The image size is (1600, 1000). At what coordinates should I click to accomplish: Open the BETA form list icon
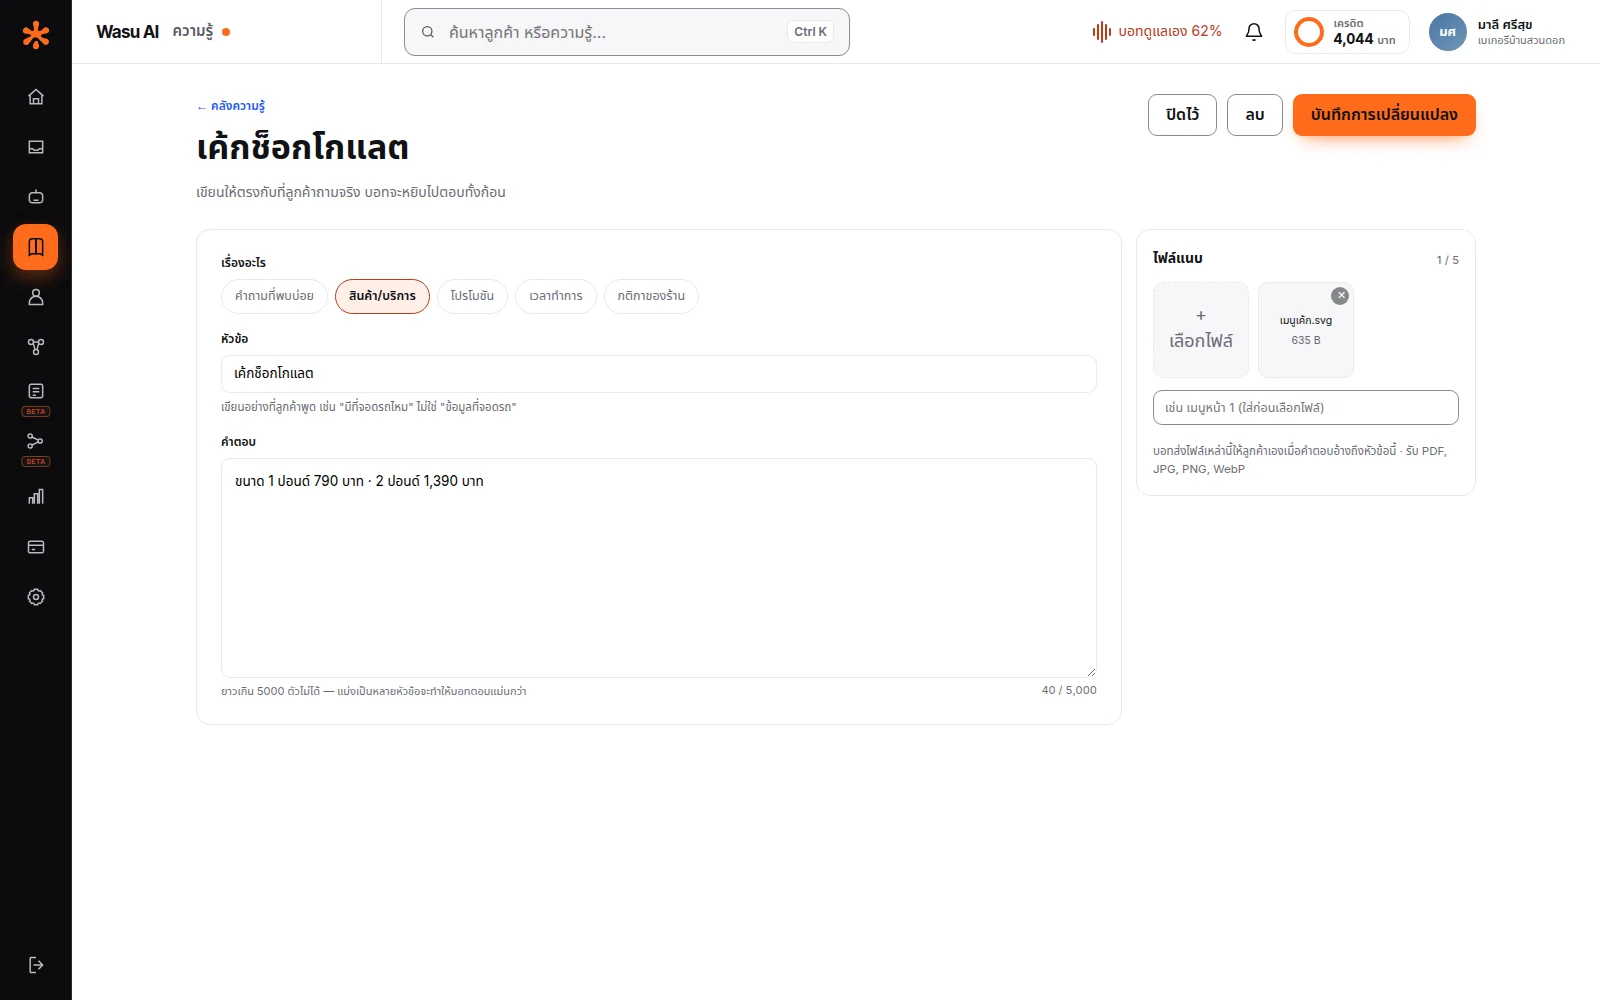(36, 392)
